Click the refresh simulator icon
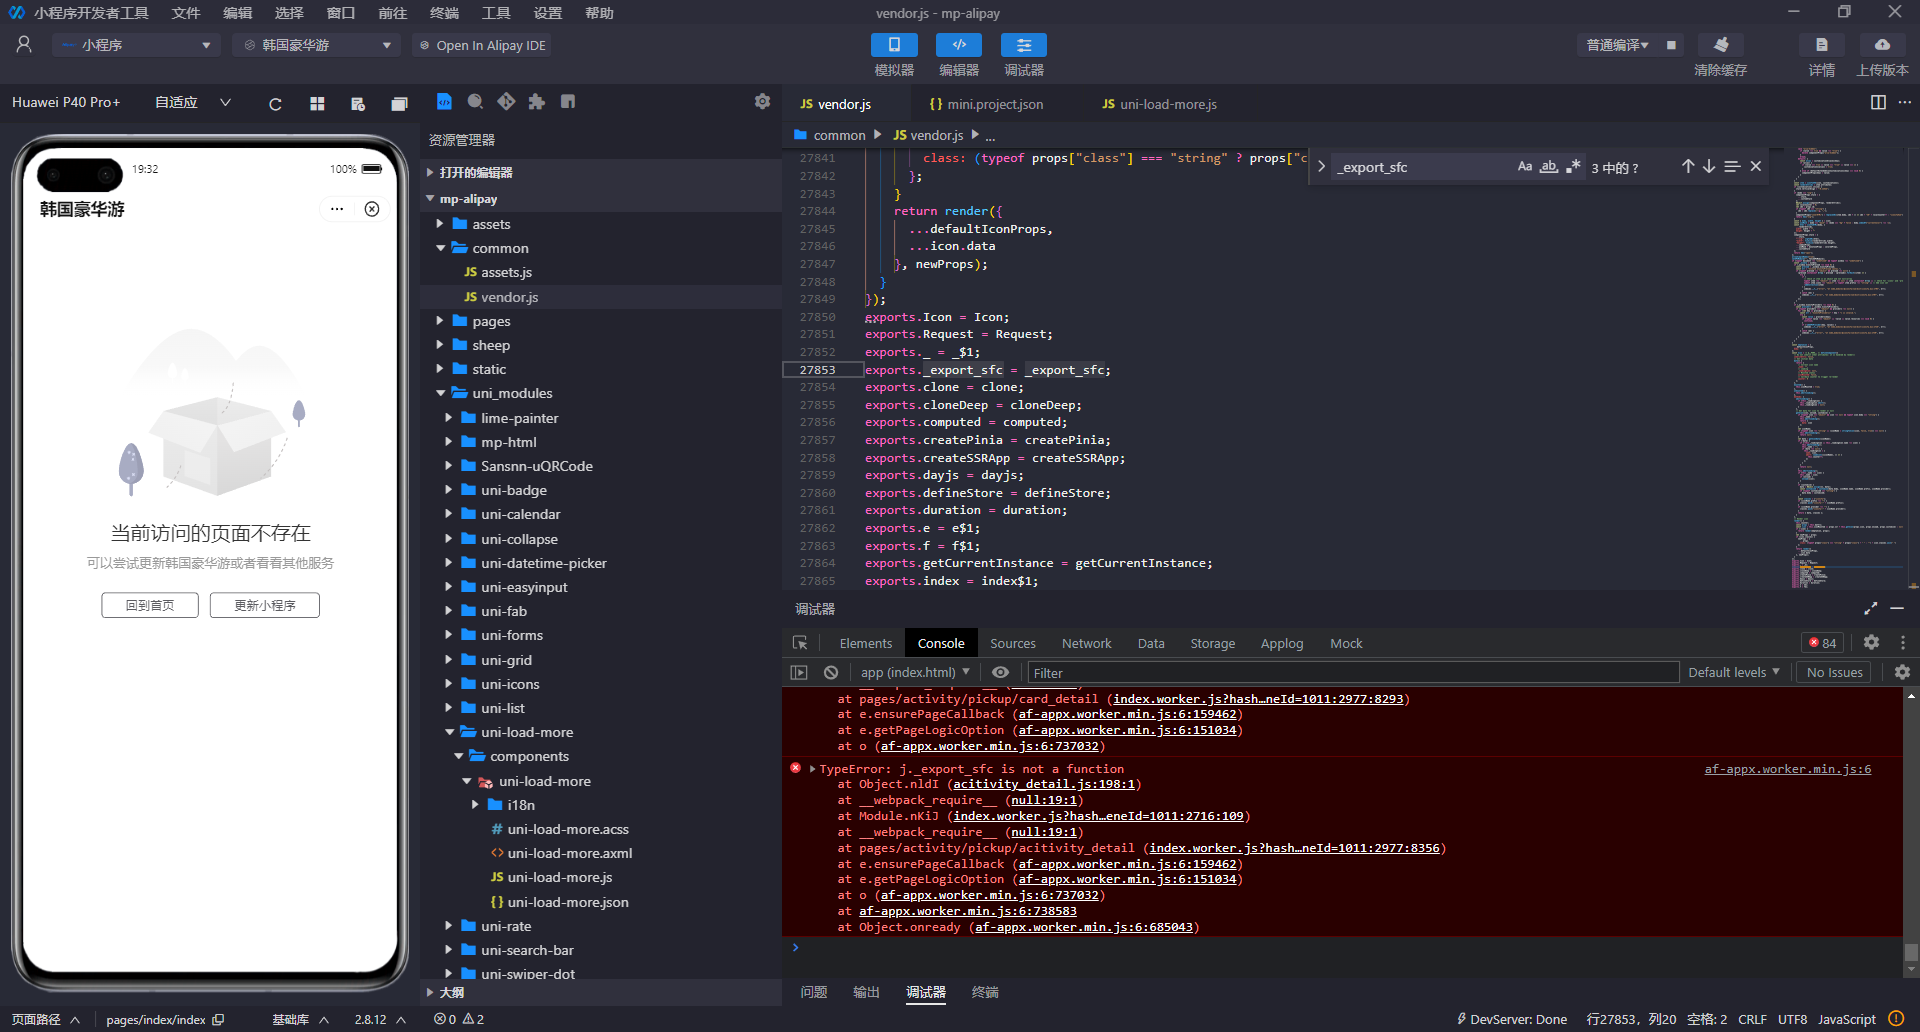Image resolution: width=1920 pixels, height=1032 pixels. (275, 103)
